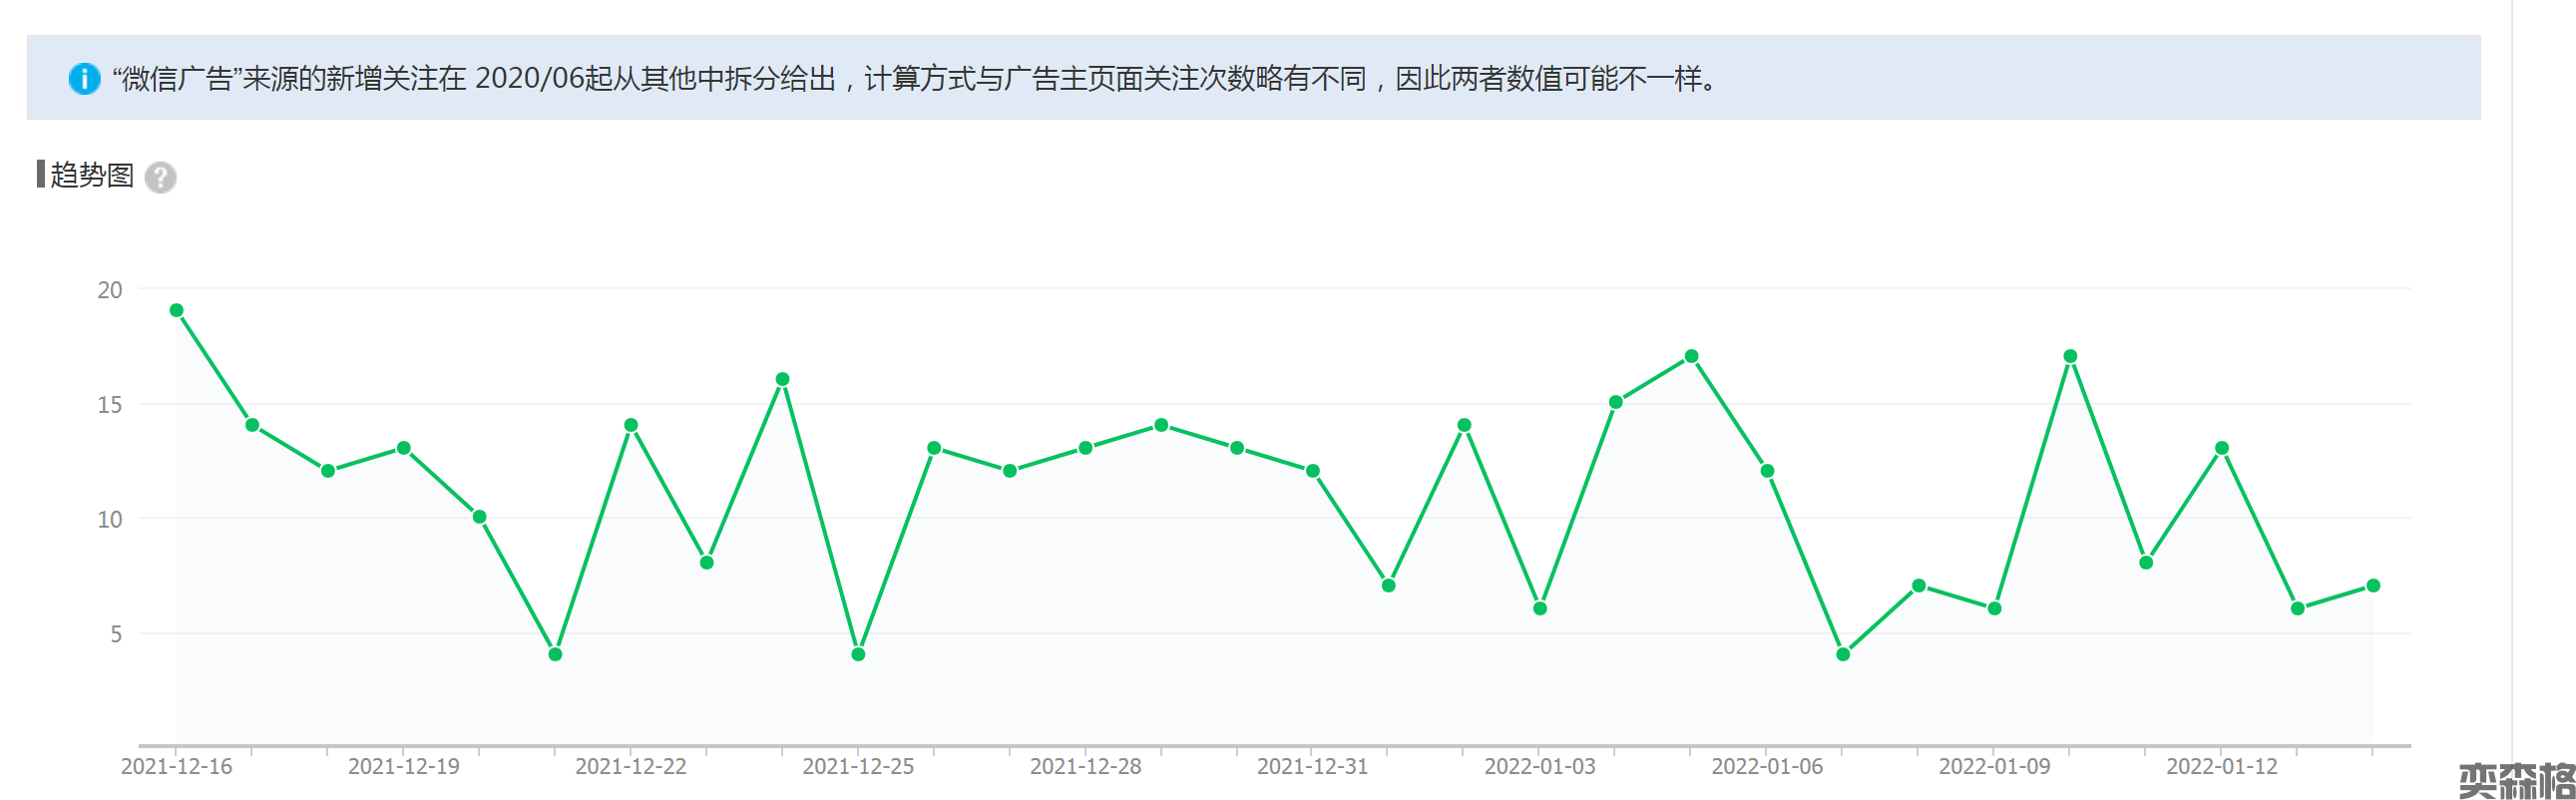Click the data point above 2022-01-12

[x=2221, y=448]
